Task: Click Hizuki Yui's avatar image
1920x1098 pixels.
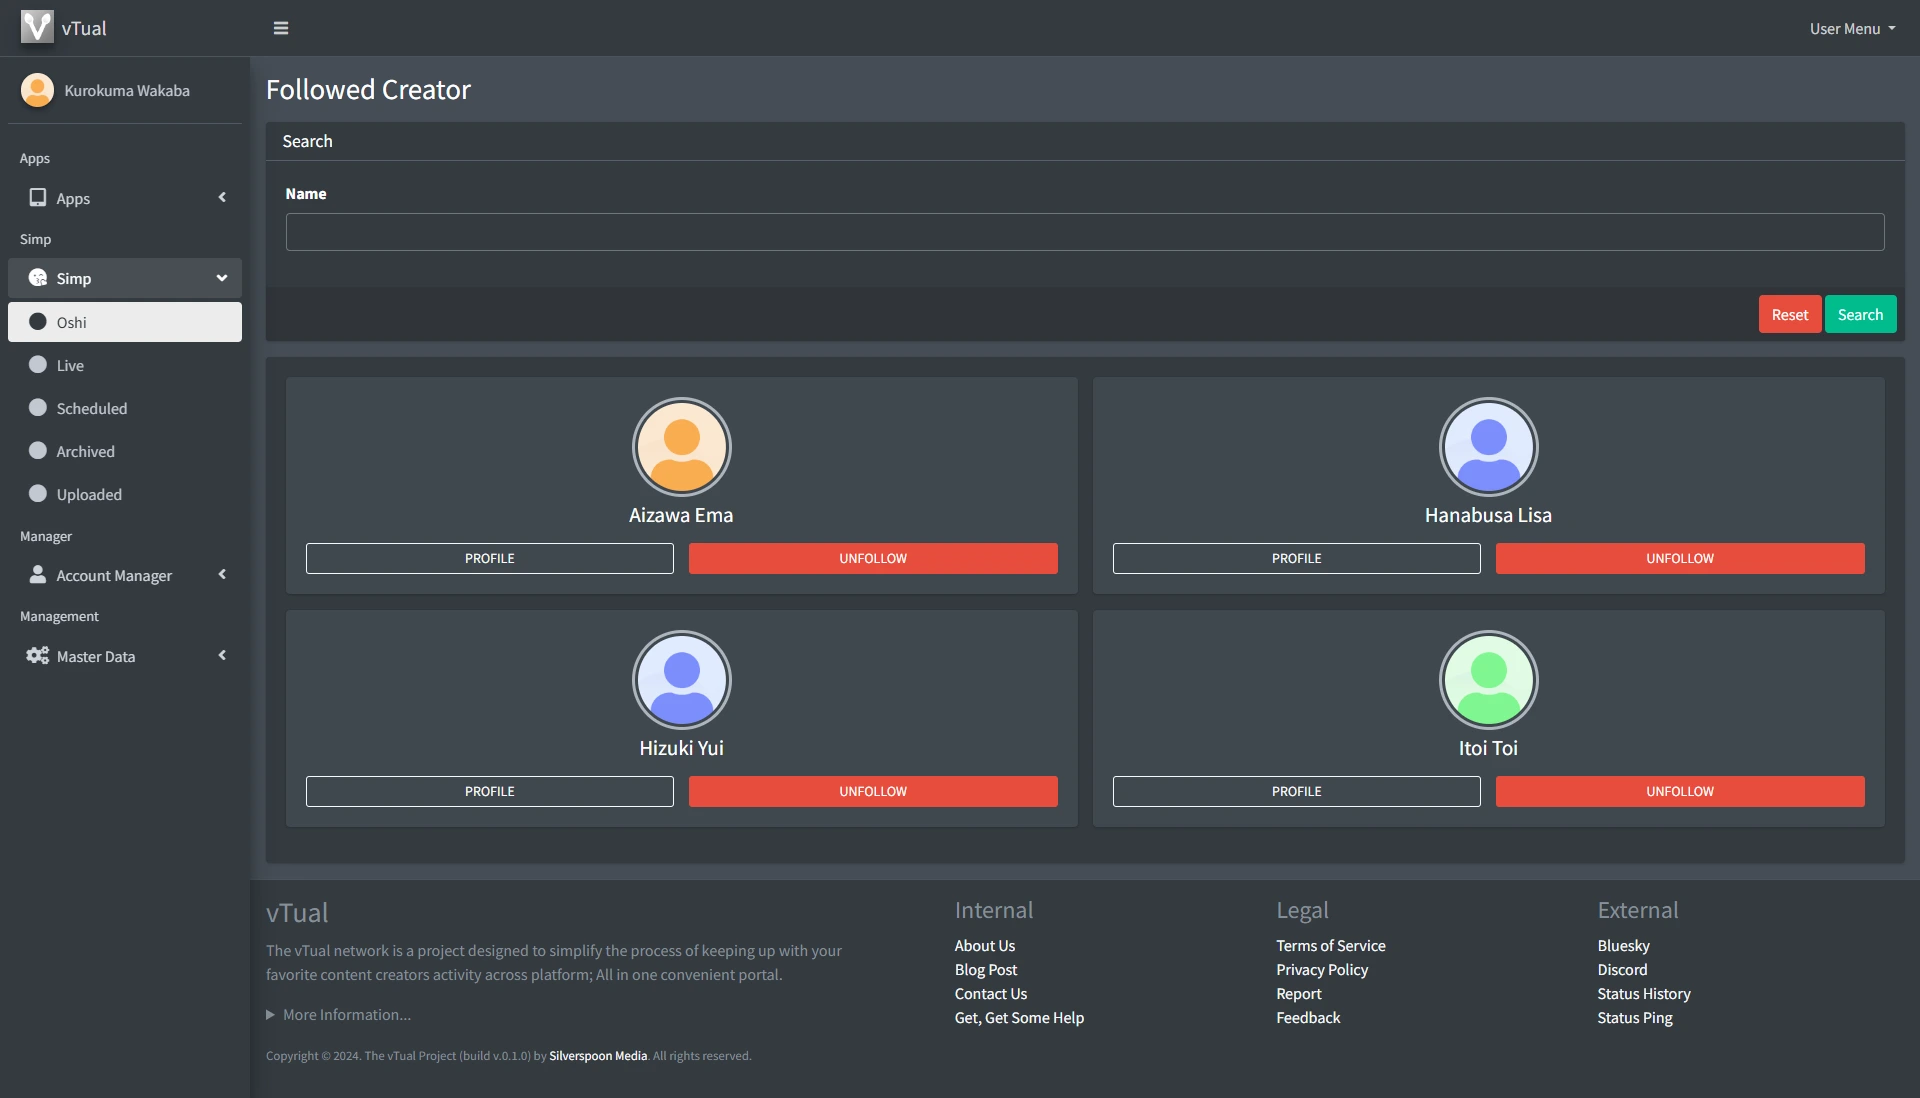Action: click(681, 680)
